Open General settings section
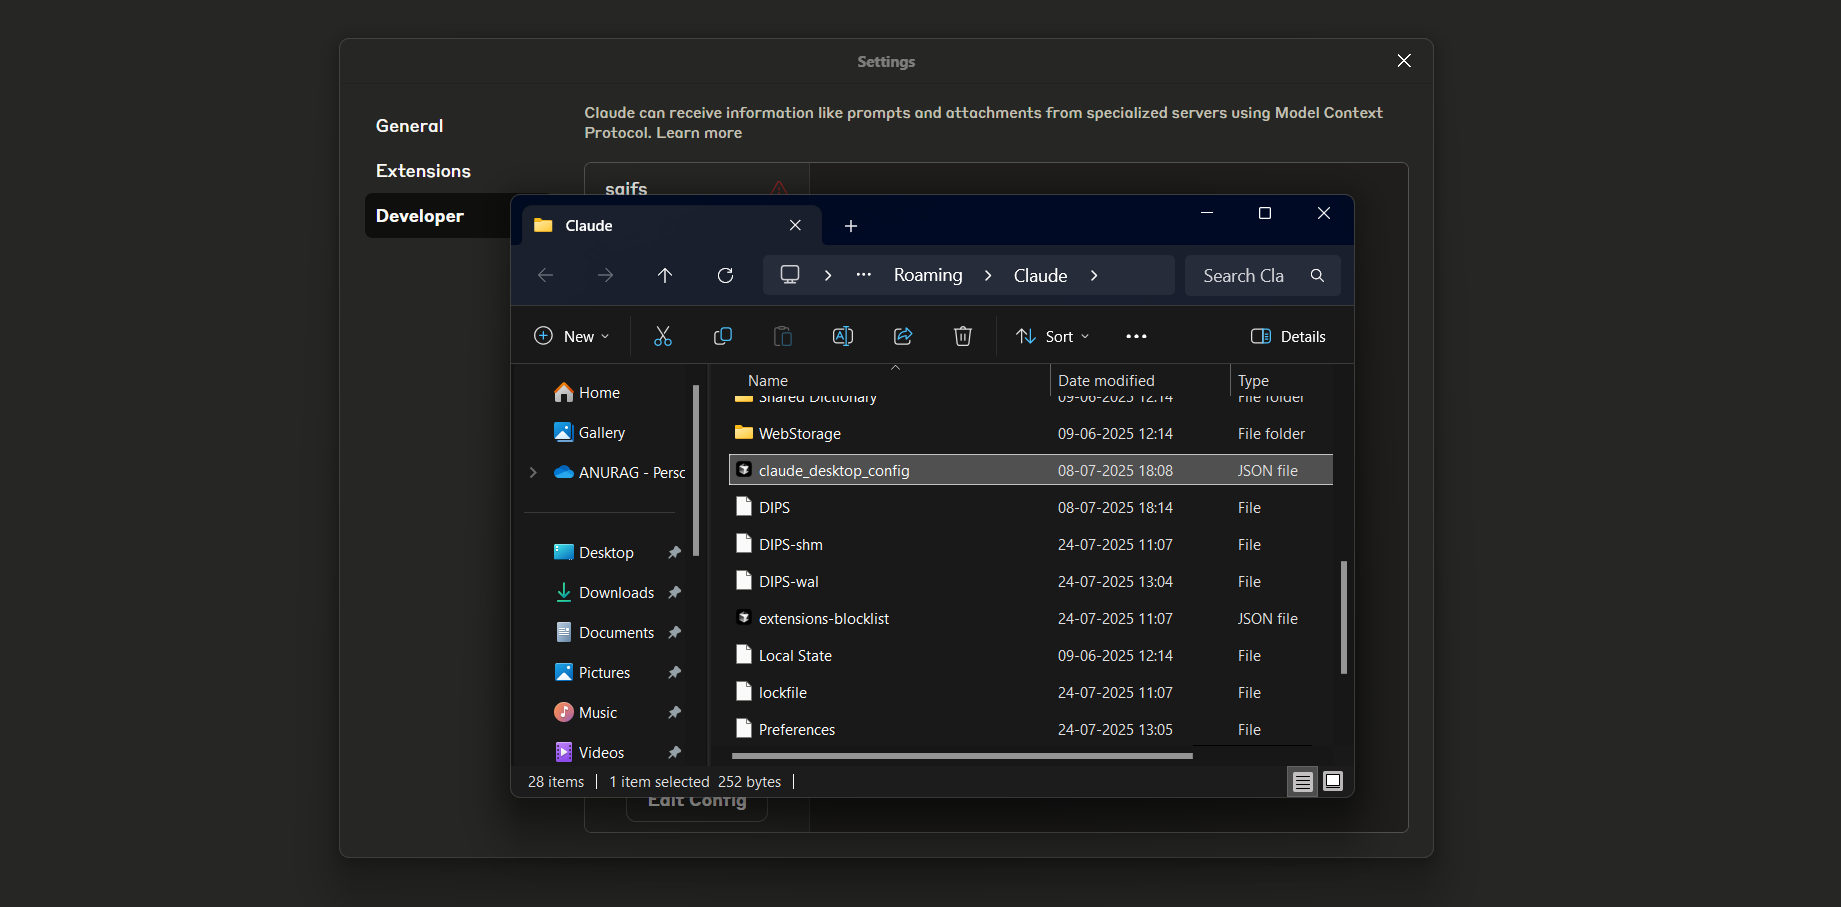Viewport: 1841px width, 907px height. [410, 126]
